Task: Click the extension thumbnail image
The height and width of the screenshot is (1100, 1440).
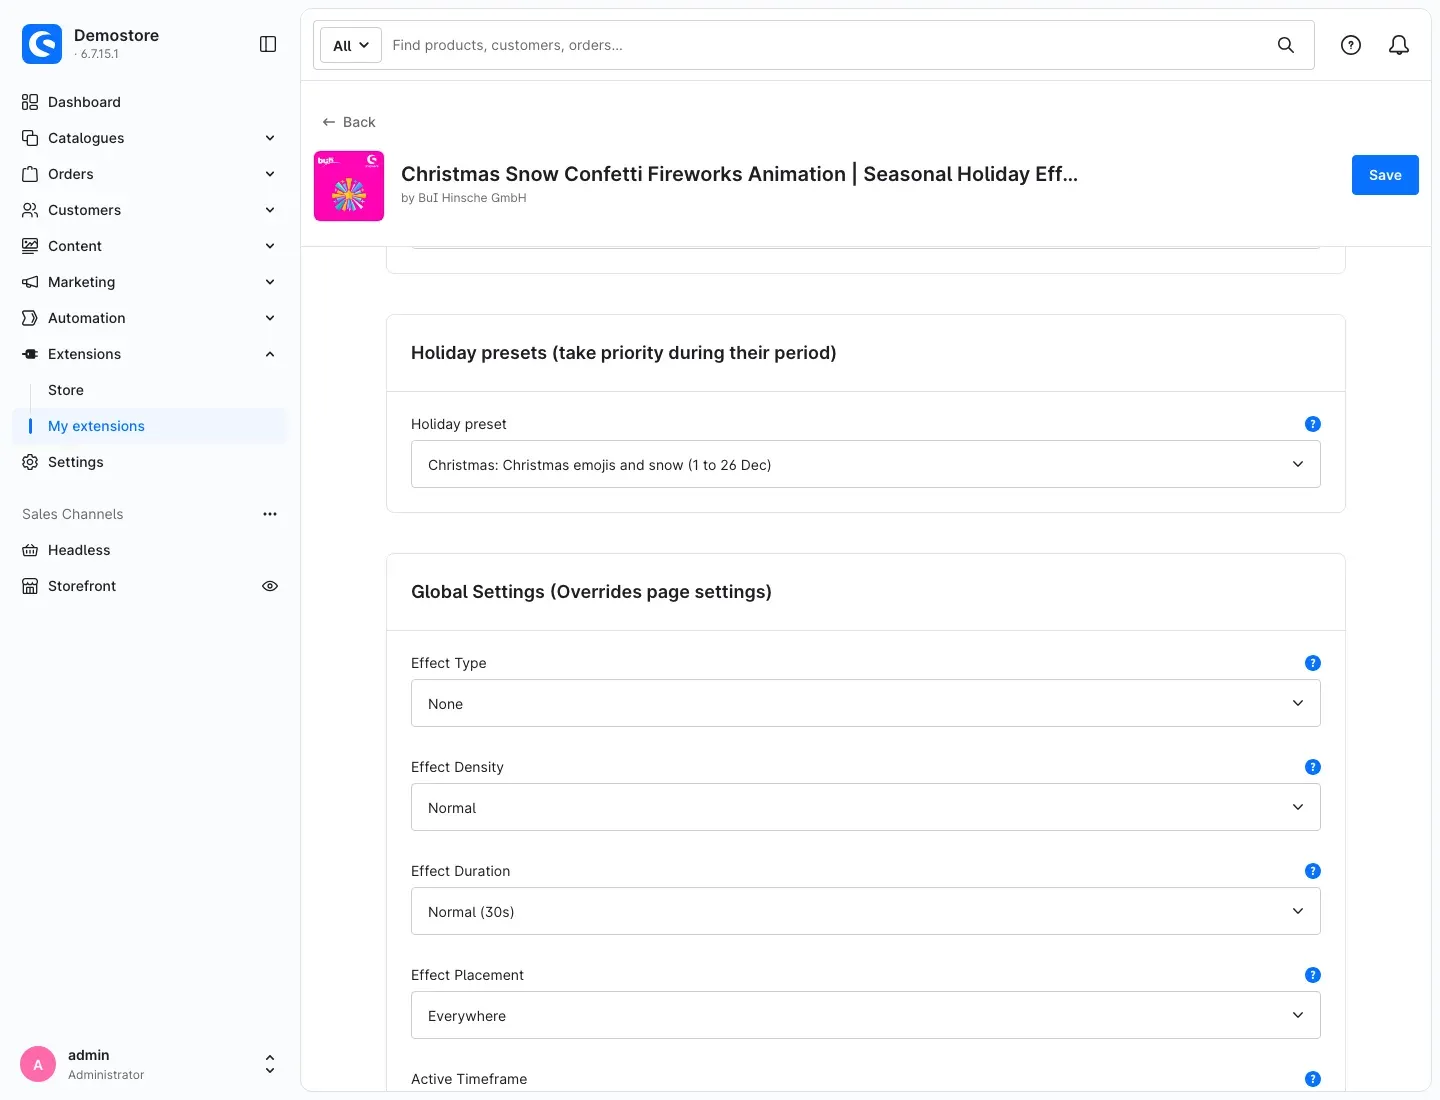Action: tap(349, 186)
